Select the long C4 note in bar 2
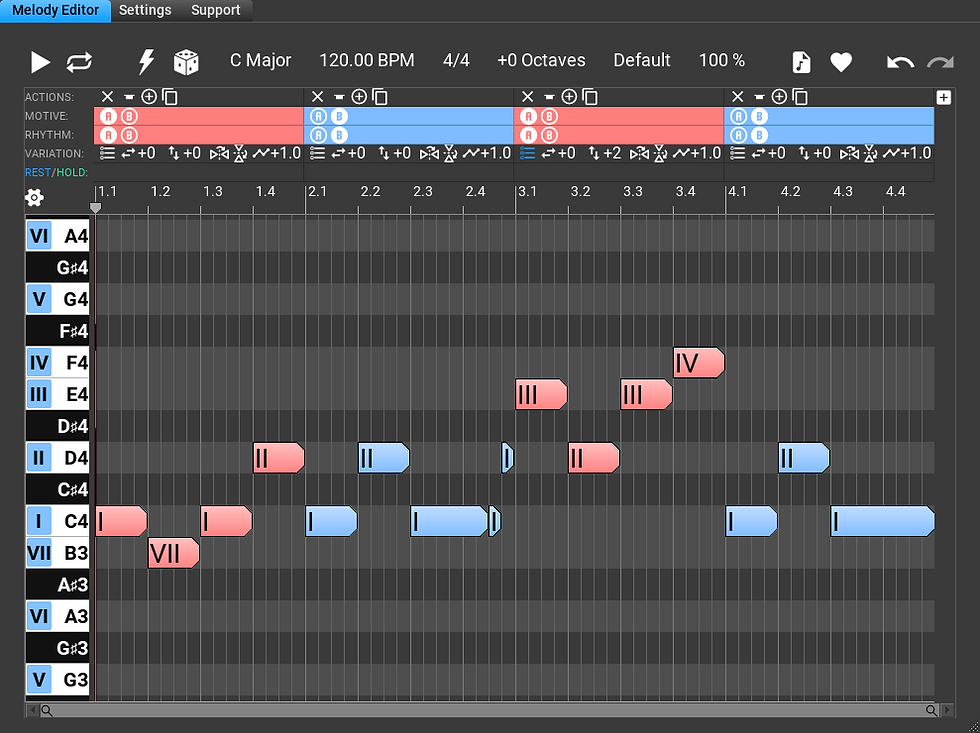This screenshot has height=733, width=980. coord(450,521)
